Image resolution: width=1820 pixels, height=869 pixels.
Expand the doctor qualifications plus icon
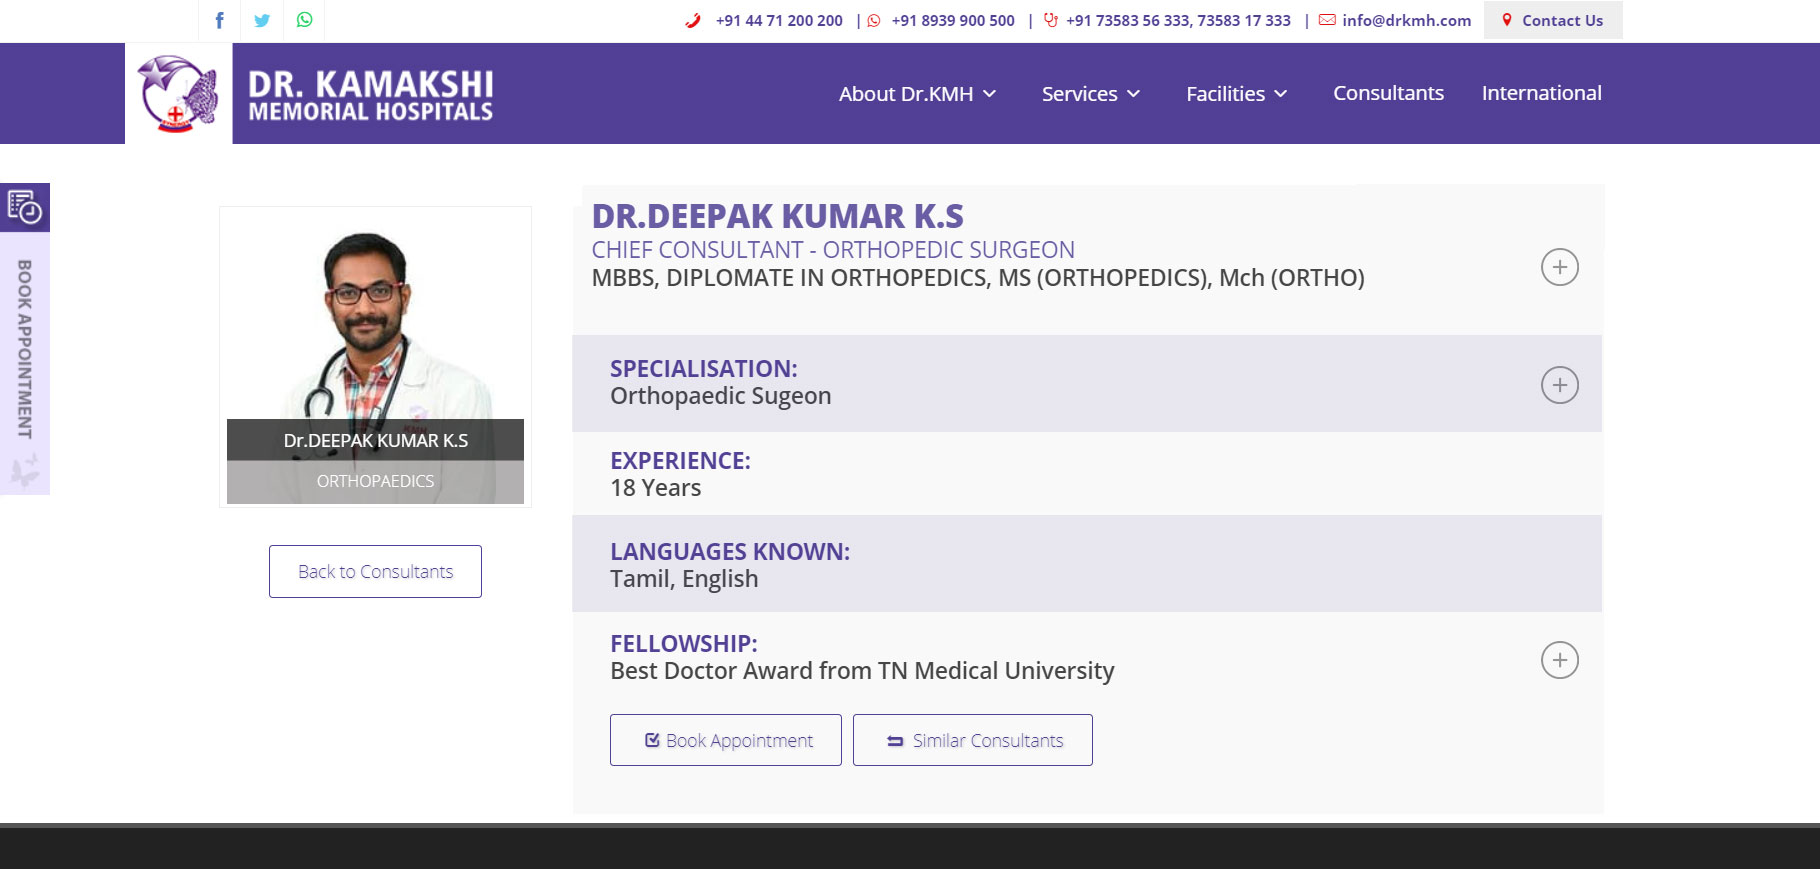(x=1559, y=267)
